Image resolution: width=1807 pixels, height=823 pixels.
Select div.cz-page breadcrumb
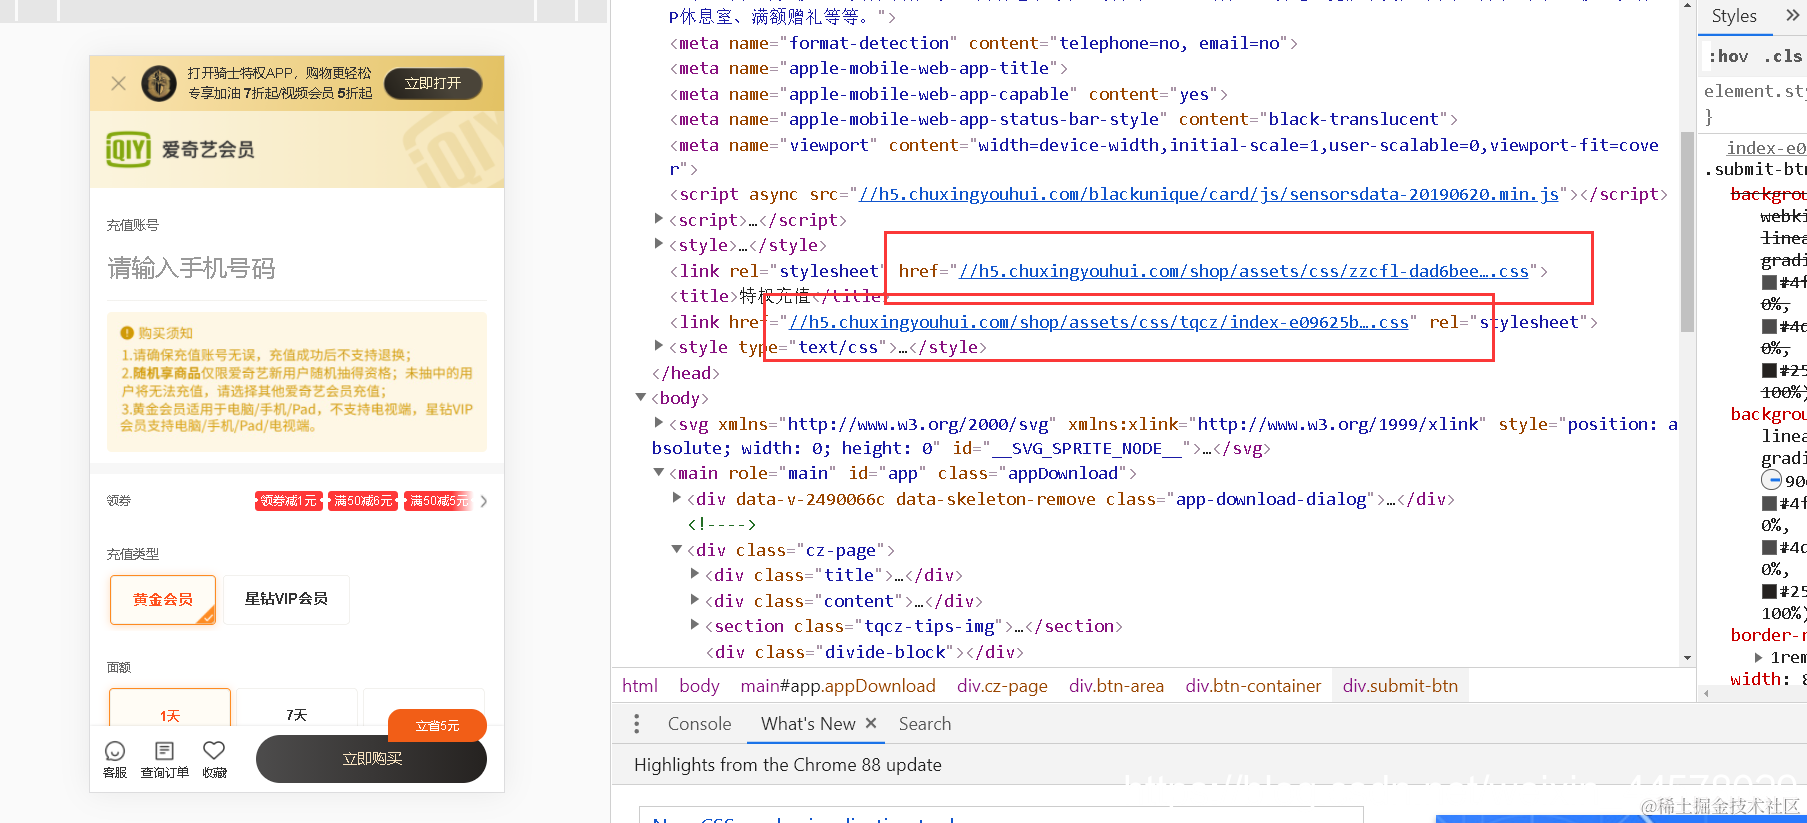coord(1002,686)
